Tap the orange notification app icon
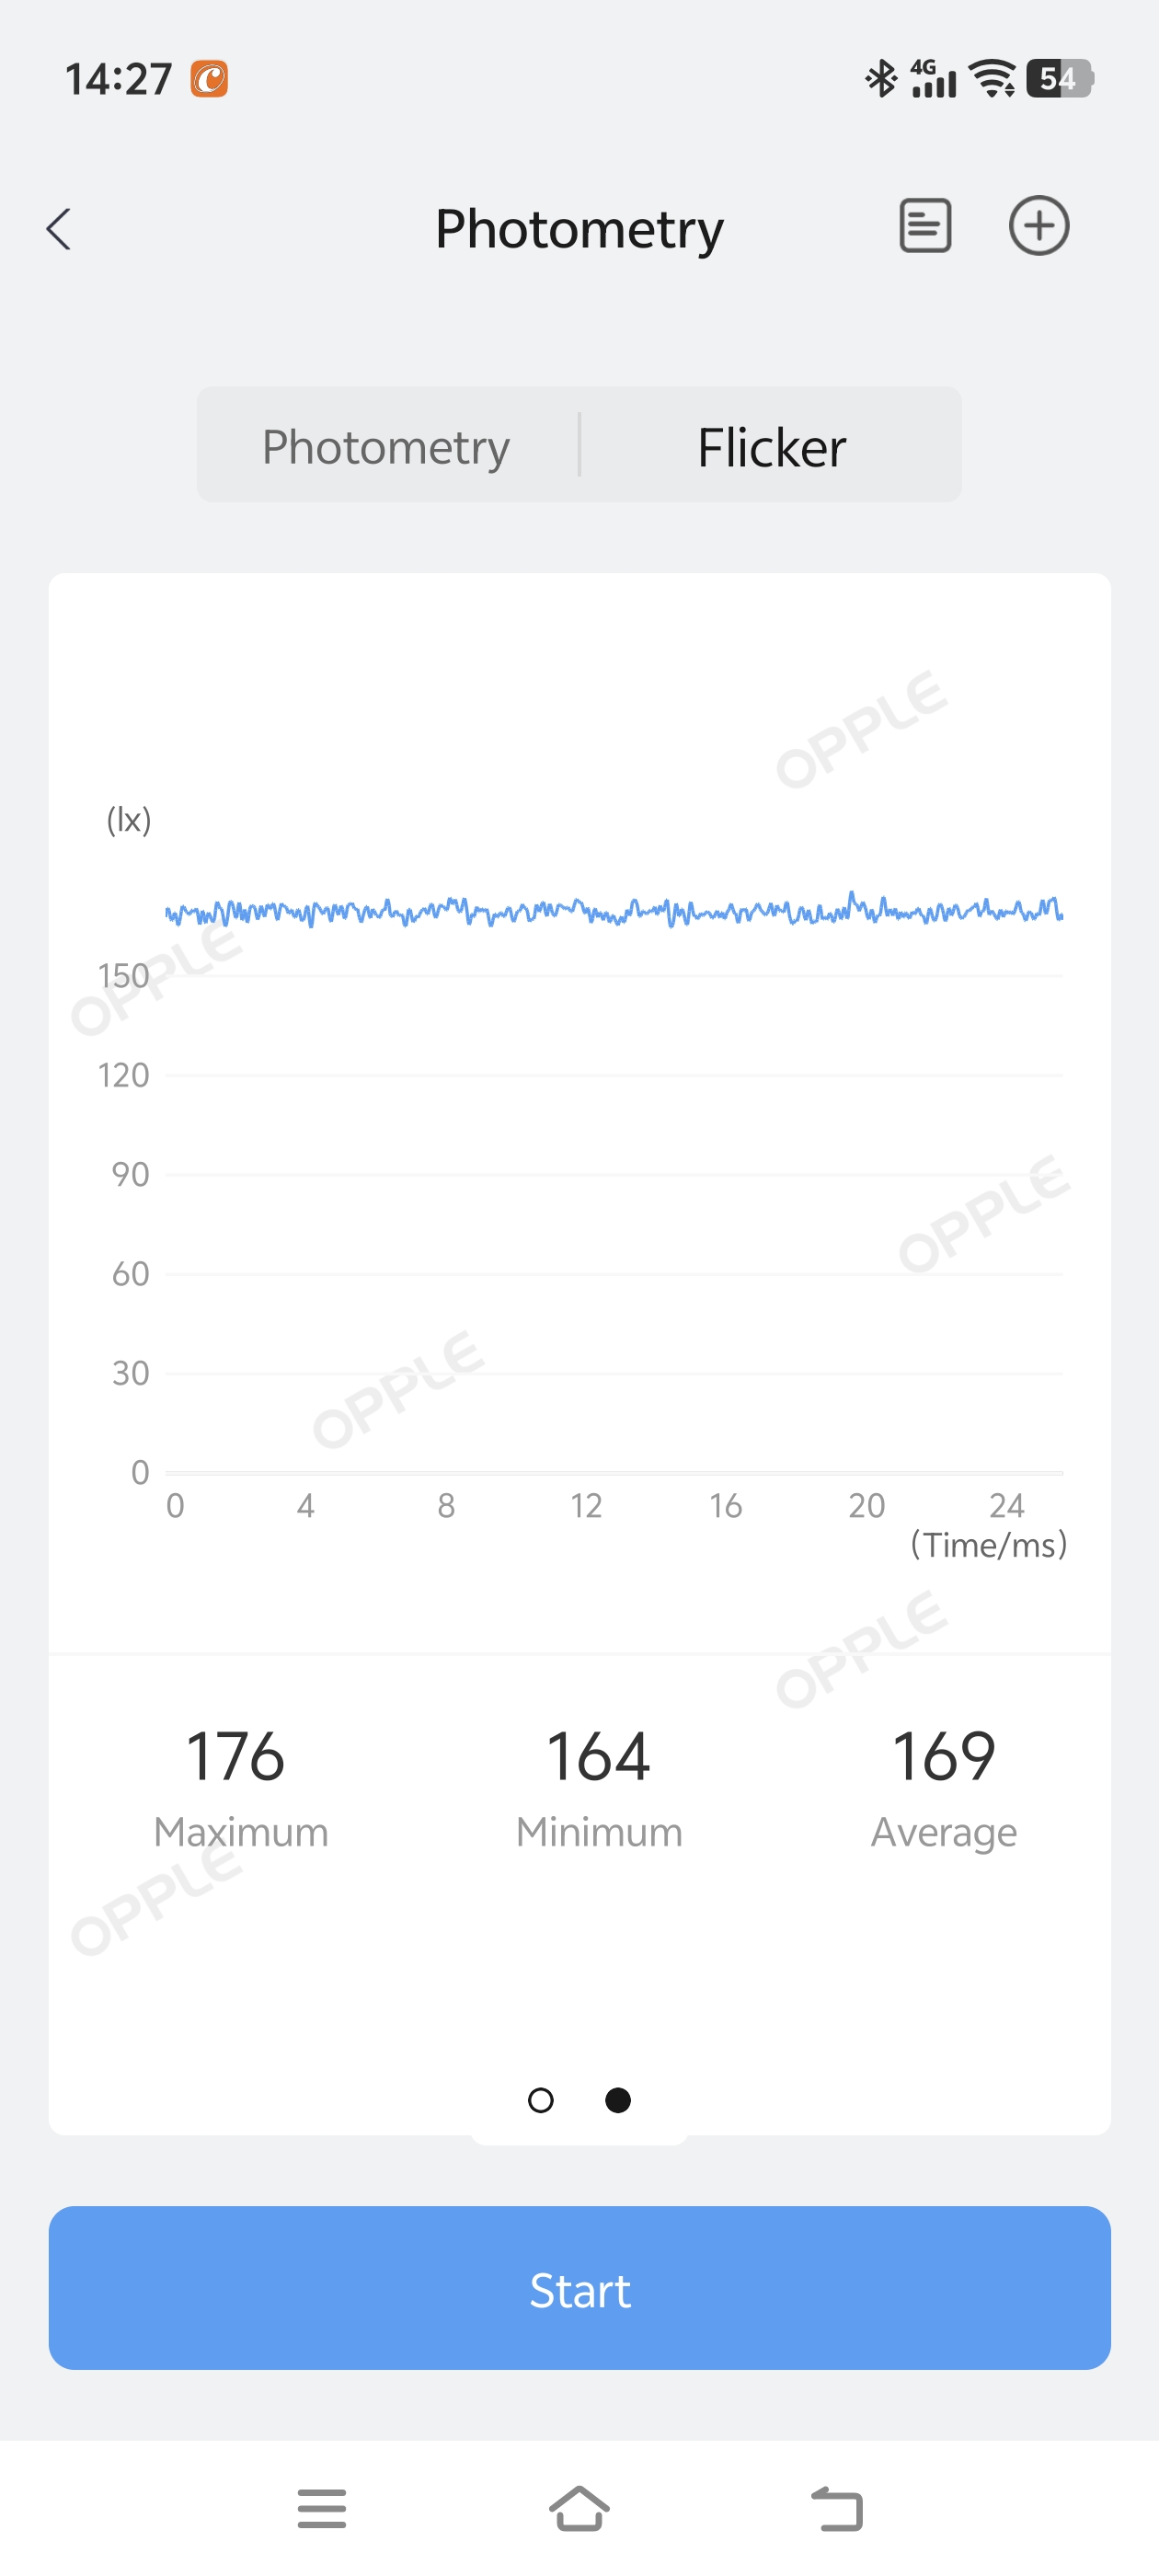 click(209, 78)
